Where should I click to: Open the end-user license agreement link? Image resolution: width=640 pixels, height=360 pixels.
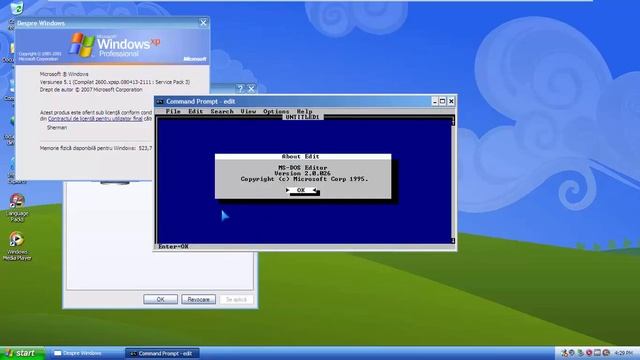pos(95,119)
